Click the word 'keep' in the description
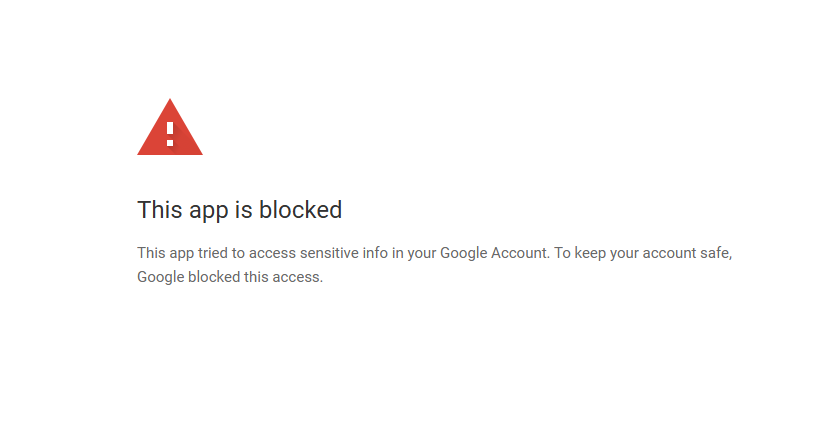Viewport: 821px width, 444px height. pyautogui.click(x=590, y=253)
